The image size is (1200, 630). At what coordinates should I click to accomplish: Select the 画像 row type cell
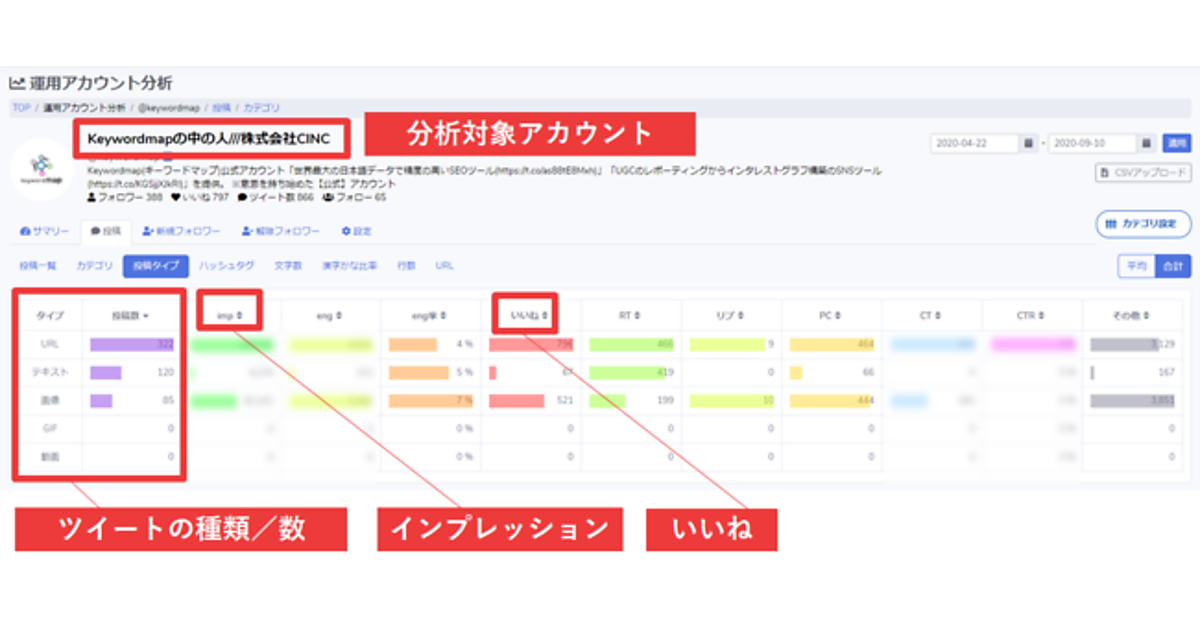click(x=49, y=400)
